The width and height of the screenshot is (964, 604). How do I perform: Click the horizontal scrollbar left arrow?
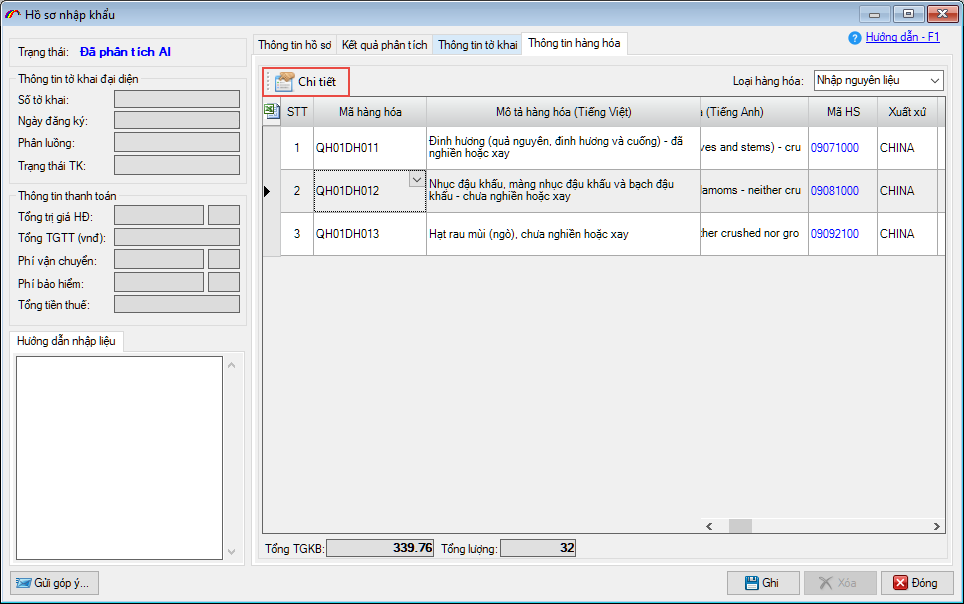[709, 526]
